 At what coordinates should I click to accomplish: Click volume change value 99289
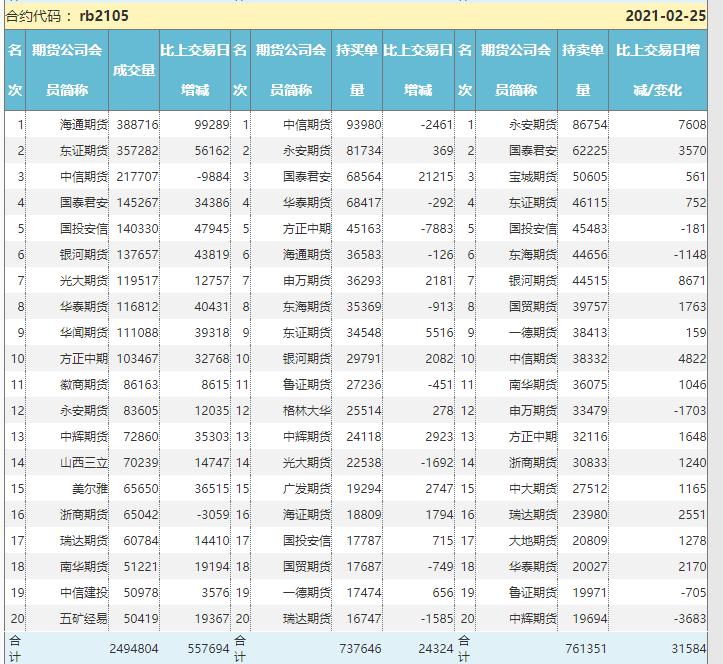pos(212,124)
